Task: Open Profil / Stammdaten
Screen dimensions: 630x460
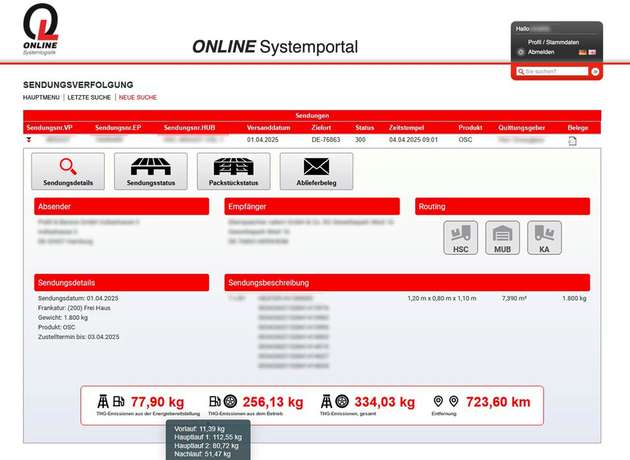Action: pos(553,42)
